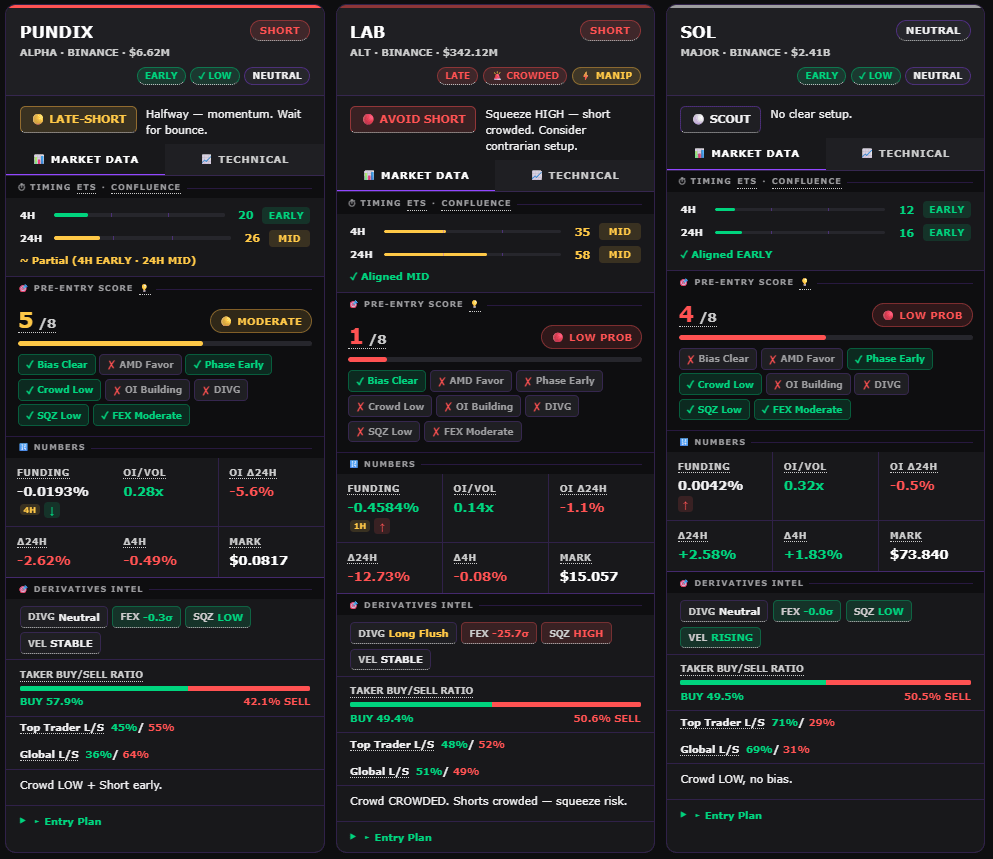Click the FEX -25.7σ chip on LAB
This screenshot has height=859, width=993.
(499, 633)
